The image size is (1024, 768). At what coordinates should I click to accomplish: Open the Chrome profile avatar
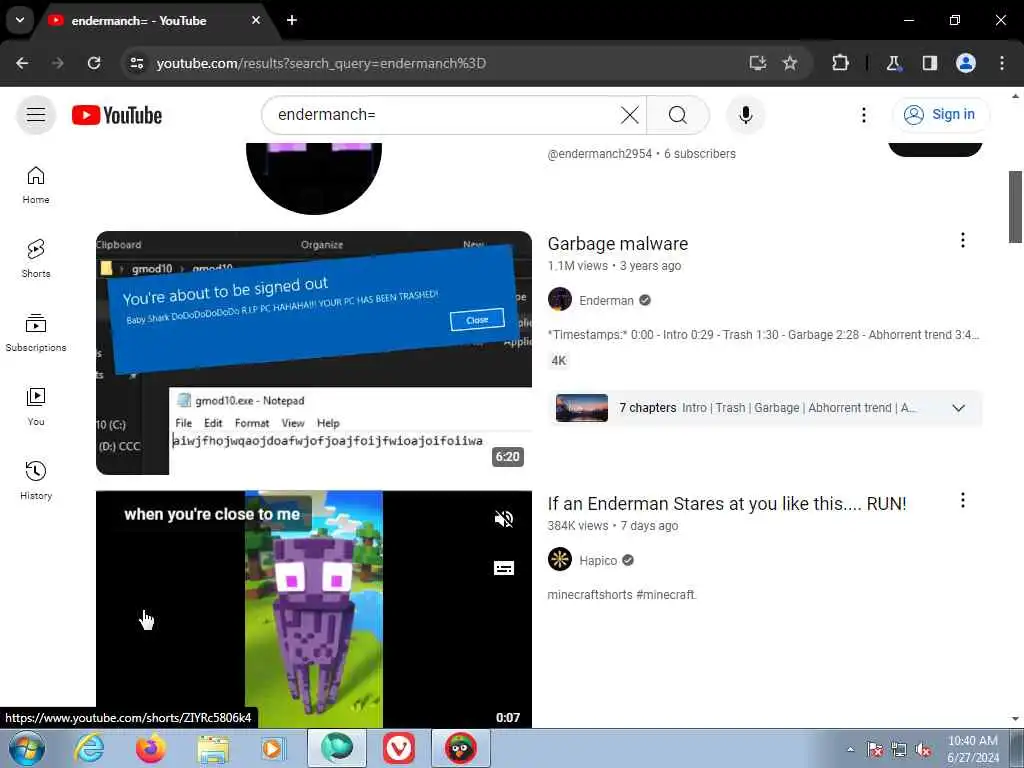(966, 63)
